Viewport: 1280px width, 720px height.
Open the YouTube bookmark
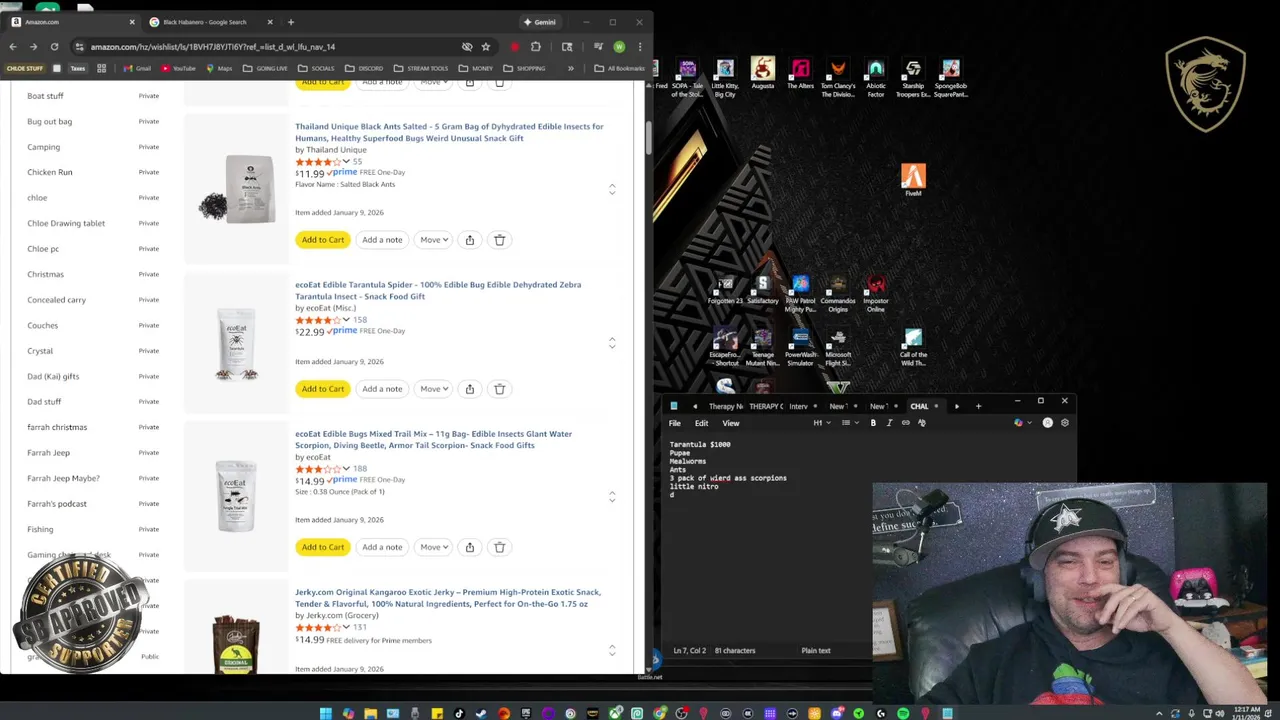(179, 68)
